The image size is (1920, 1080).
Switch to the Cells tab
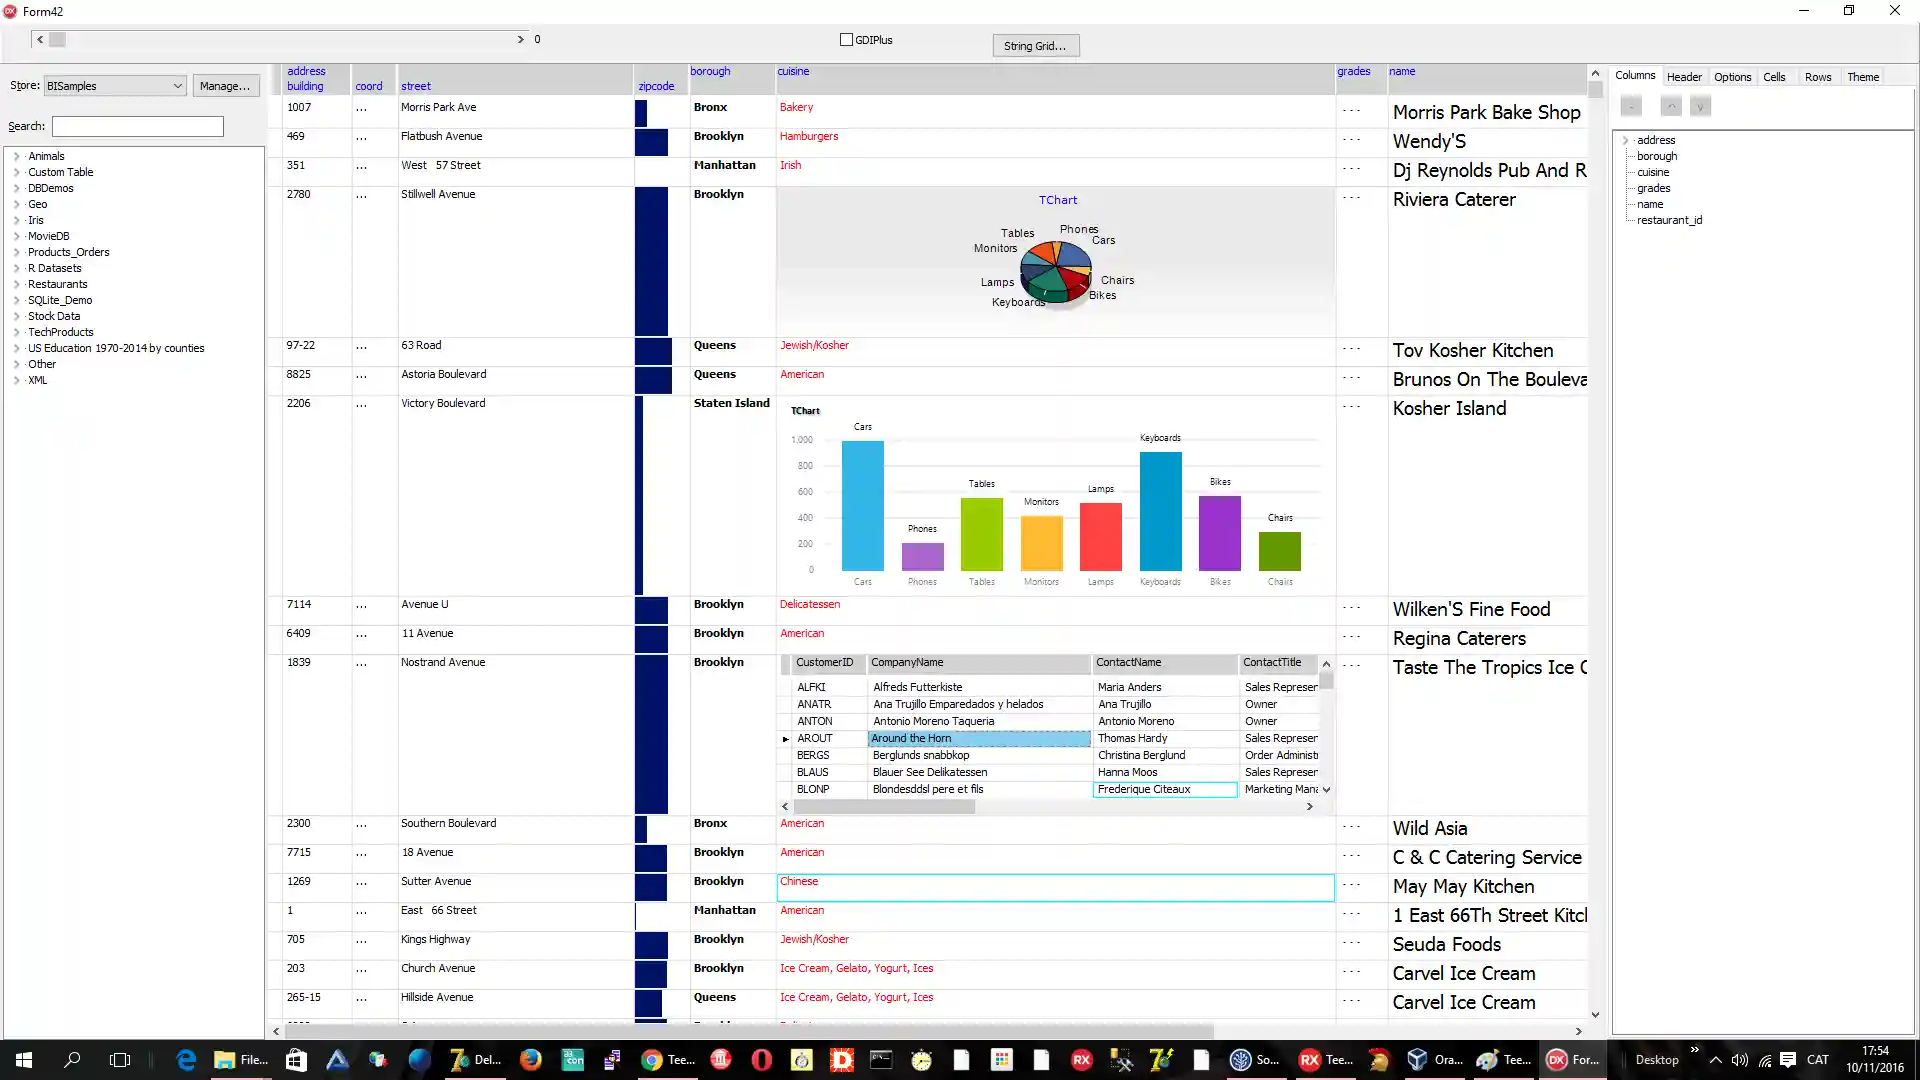[1774, 77]
